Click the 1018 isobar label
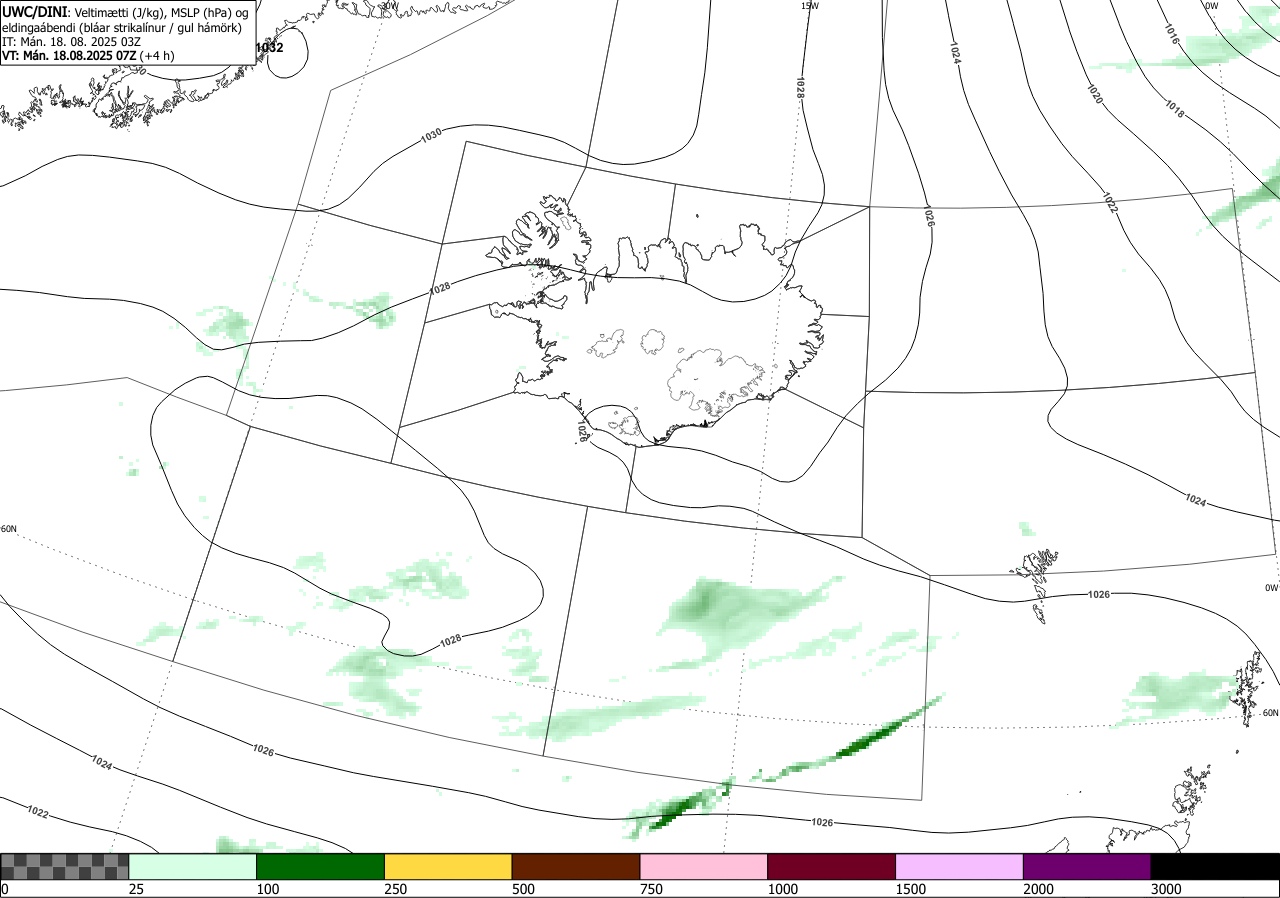The height and width of the screenshot is (898, 1280). [1174, 110]
